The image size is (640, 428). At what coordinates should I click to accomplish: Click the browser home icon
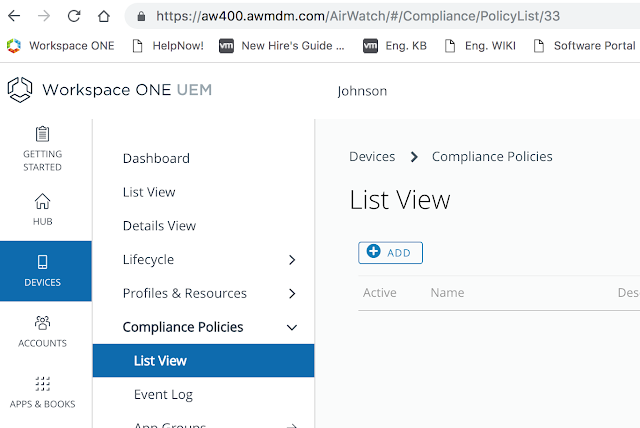104,16
